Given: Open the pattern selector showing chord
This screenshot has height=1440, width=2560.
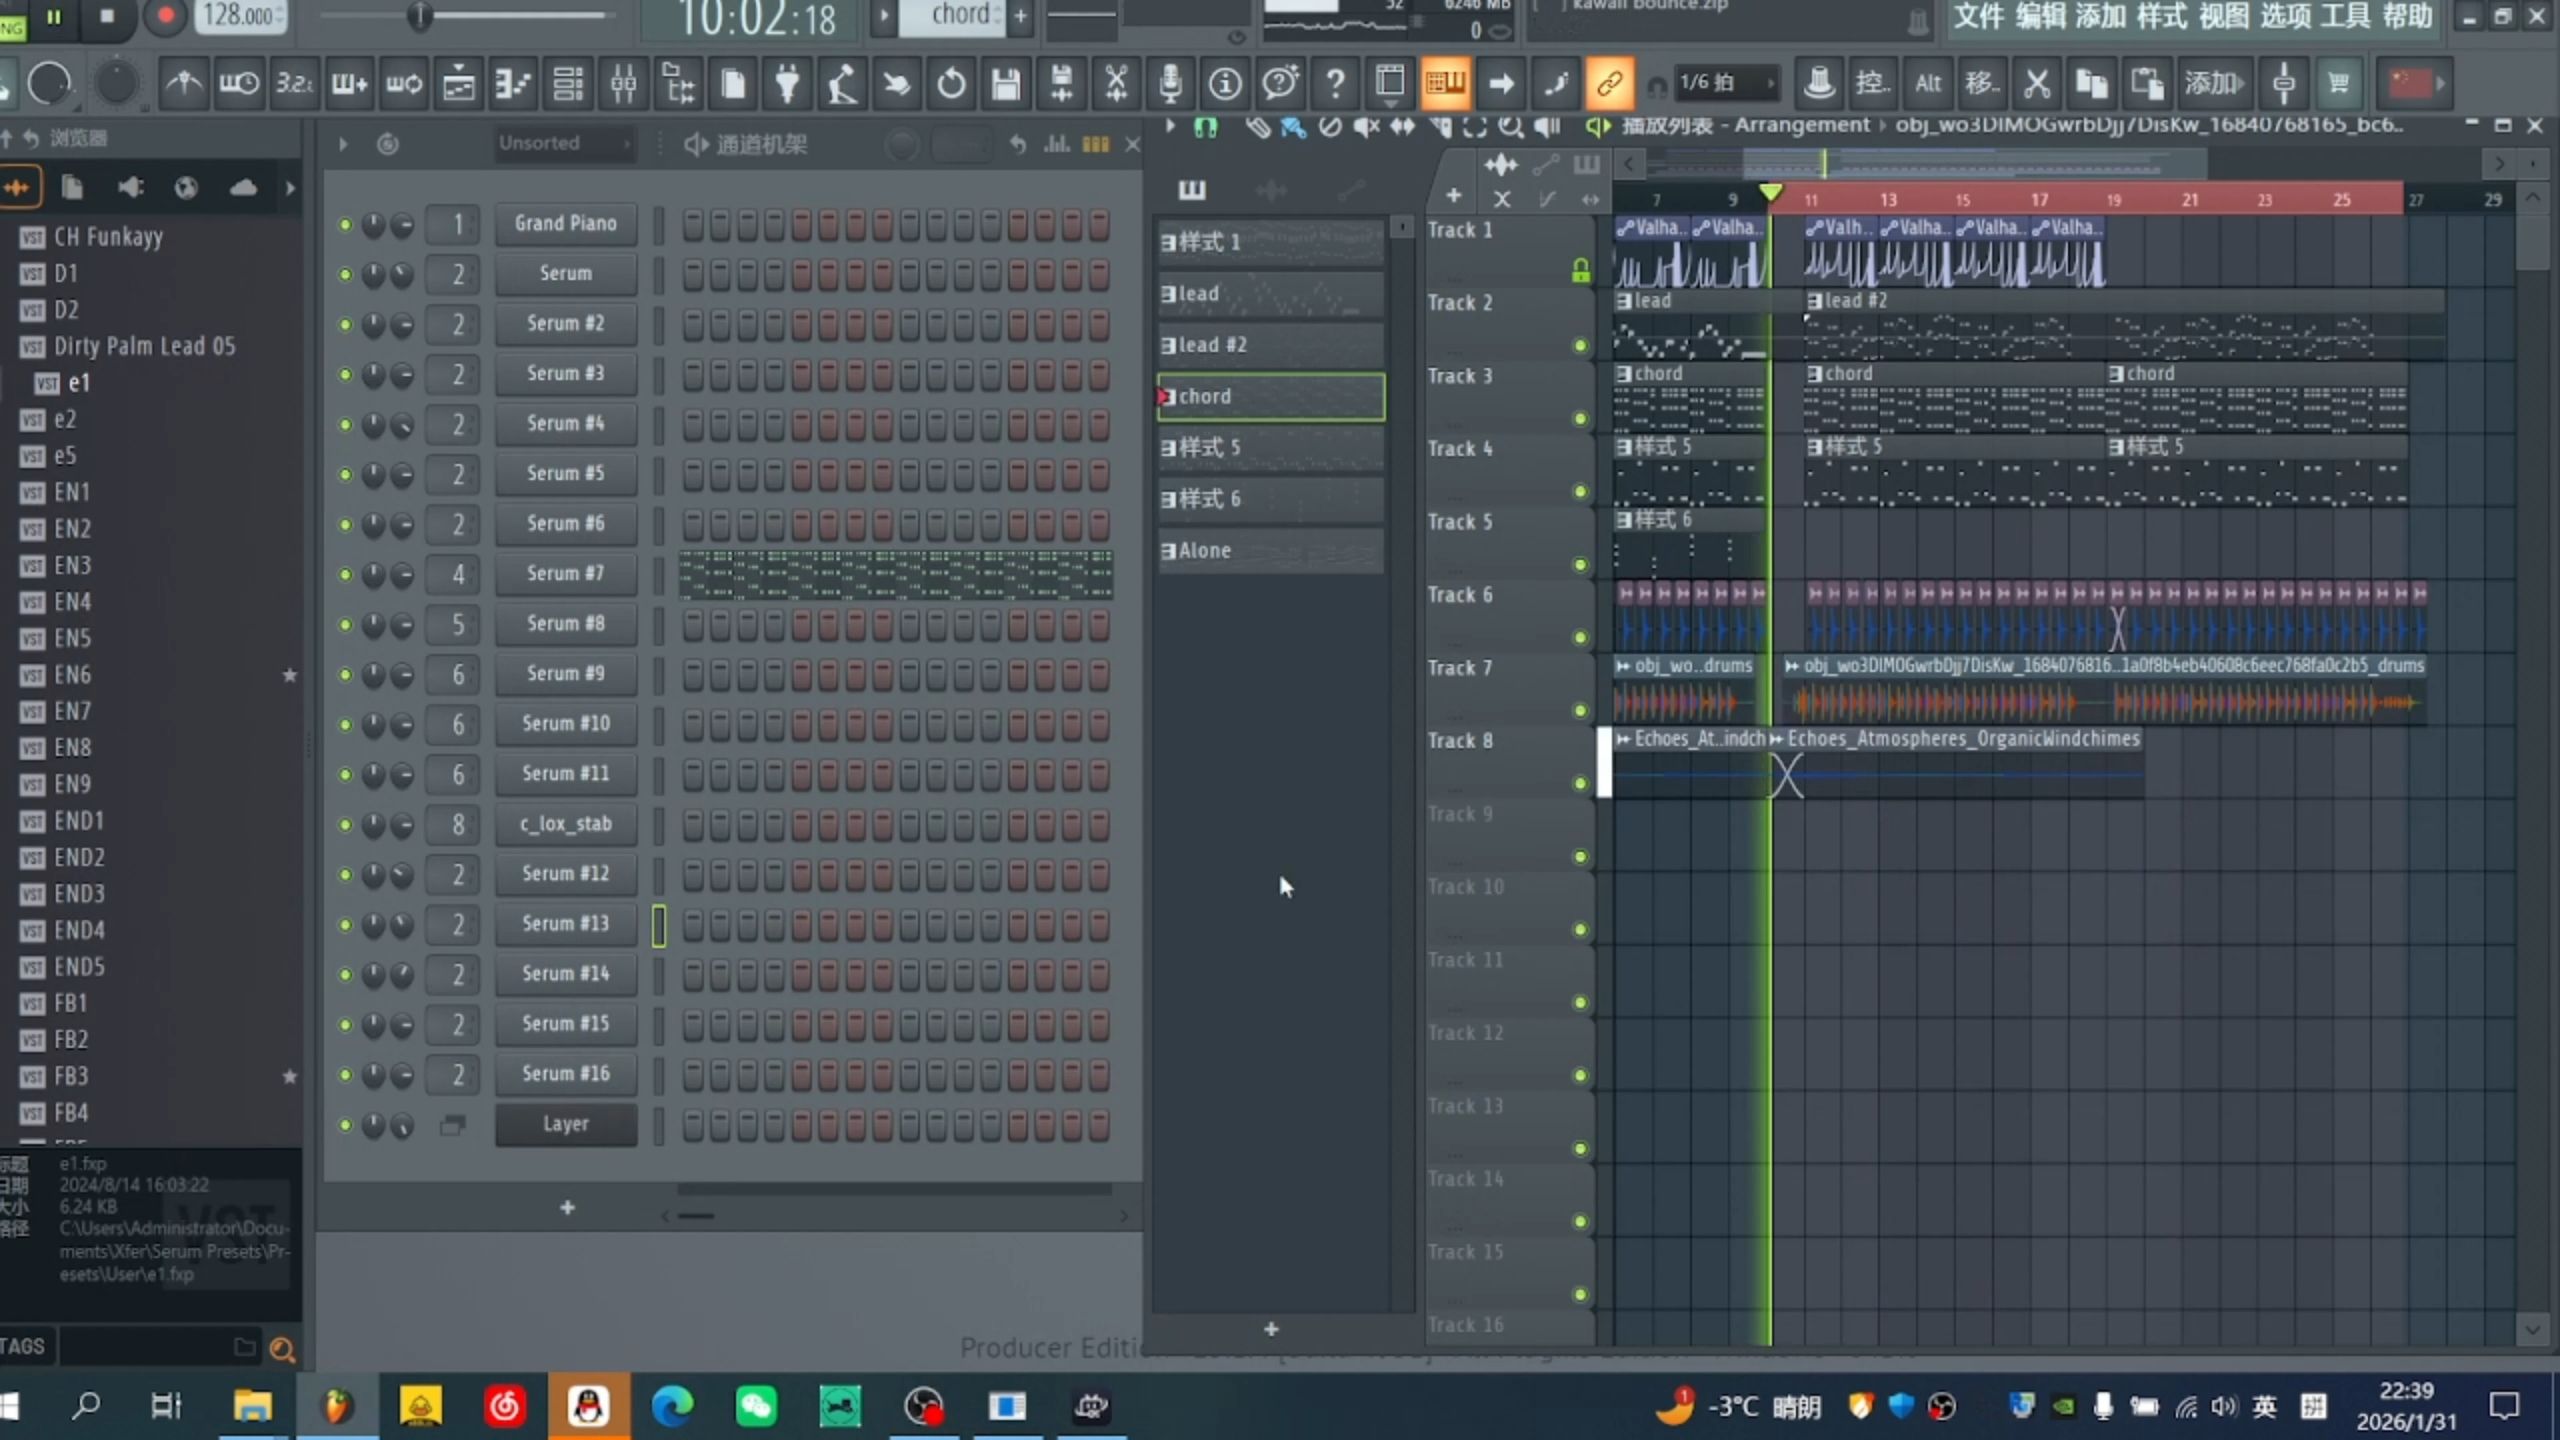Looking at the screenshot, I should point(952,16).
